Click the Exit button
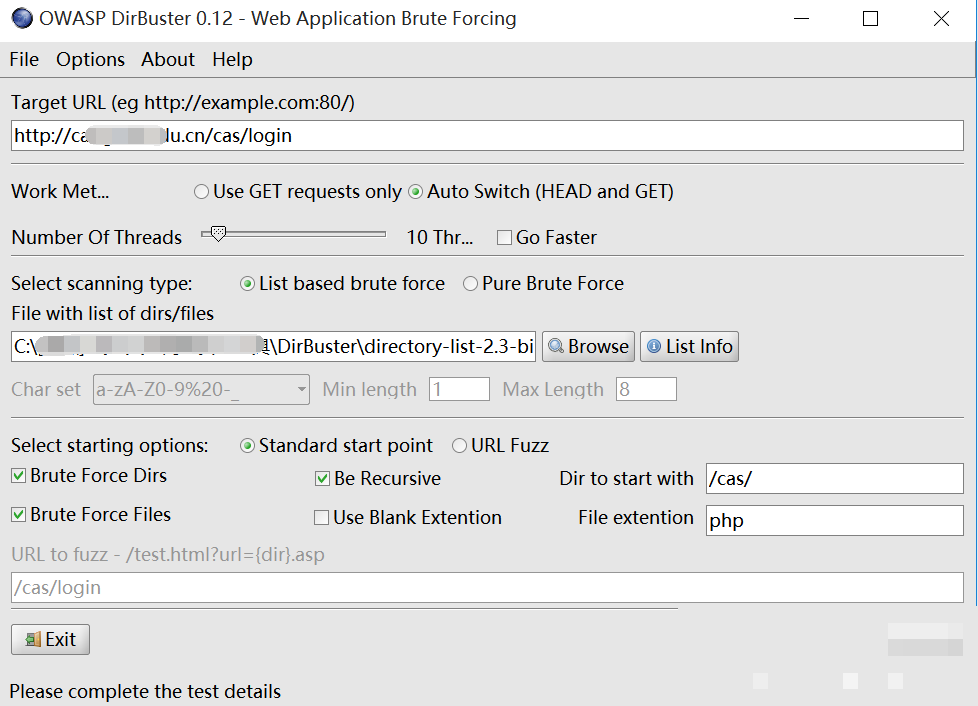This screenshot has width=978, height=706. click(51, 639)
